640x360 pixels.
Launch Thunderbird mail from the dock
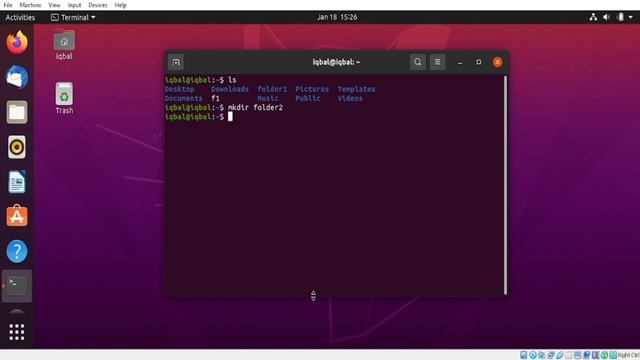(17, 77)
